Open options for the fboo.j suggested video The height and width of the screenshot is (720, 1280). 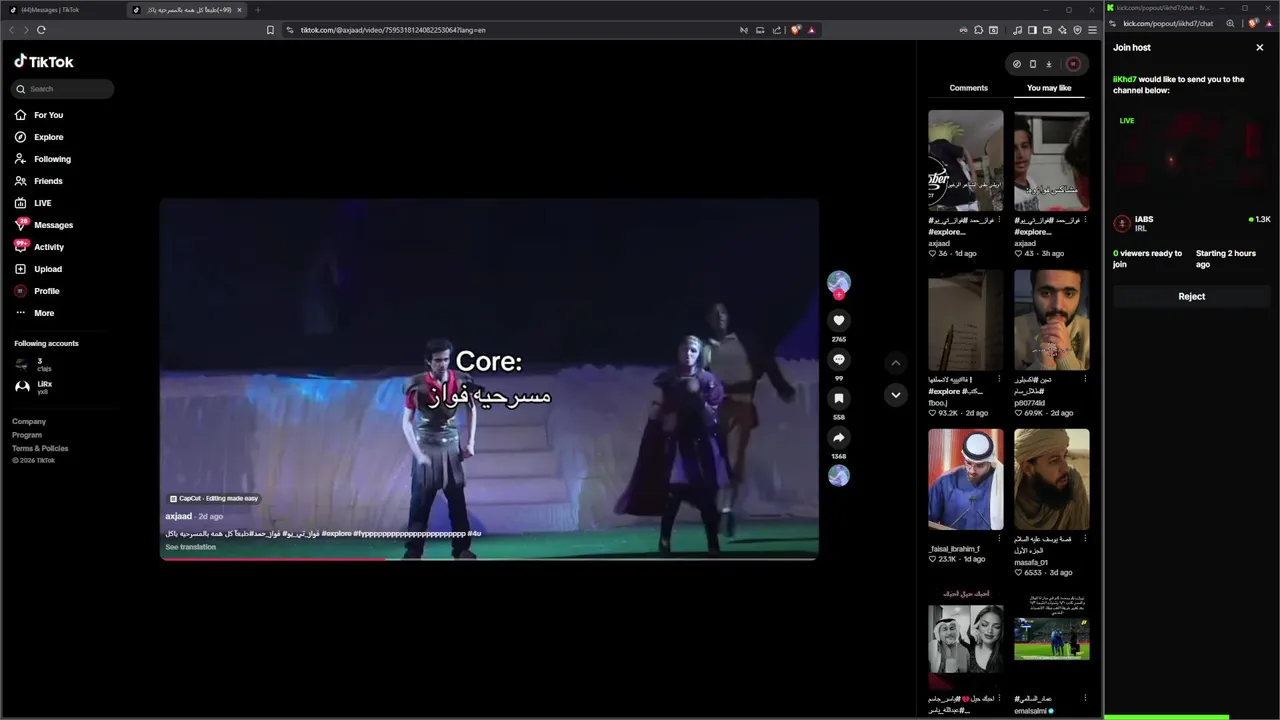click(x=999, y=379)
